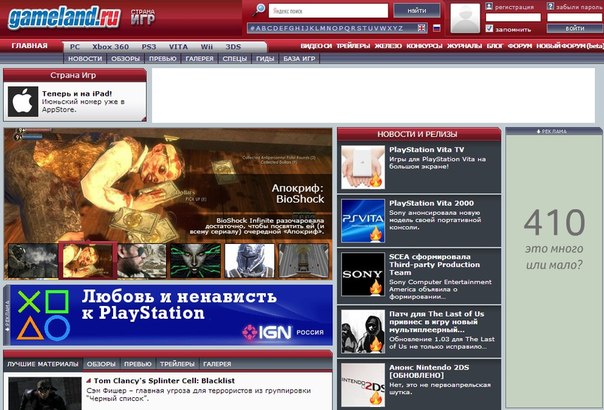Screen dimensions: 604x410
Task: Click the Apple logo in the Страна Игр box
Action: [23, 102]
